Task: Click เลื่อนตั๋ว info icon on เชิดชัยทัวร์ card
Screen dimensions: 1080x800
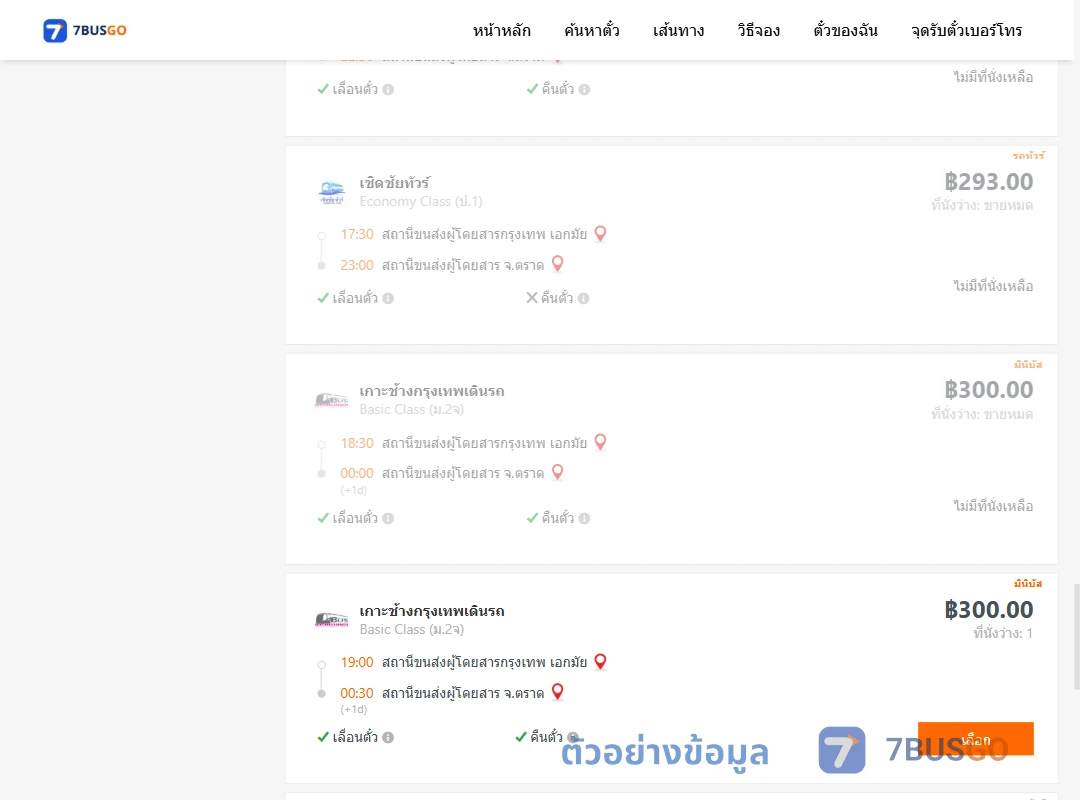Action: pyautogui.click(x=388, y=298)
